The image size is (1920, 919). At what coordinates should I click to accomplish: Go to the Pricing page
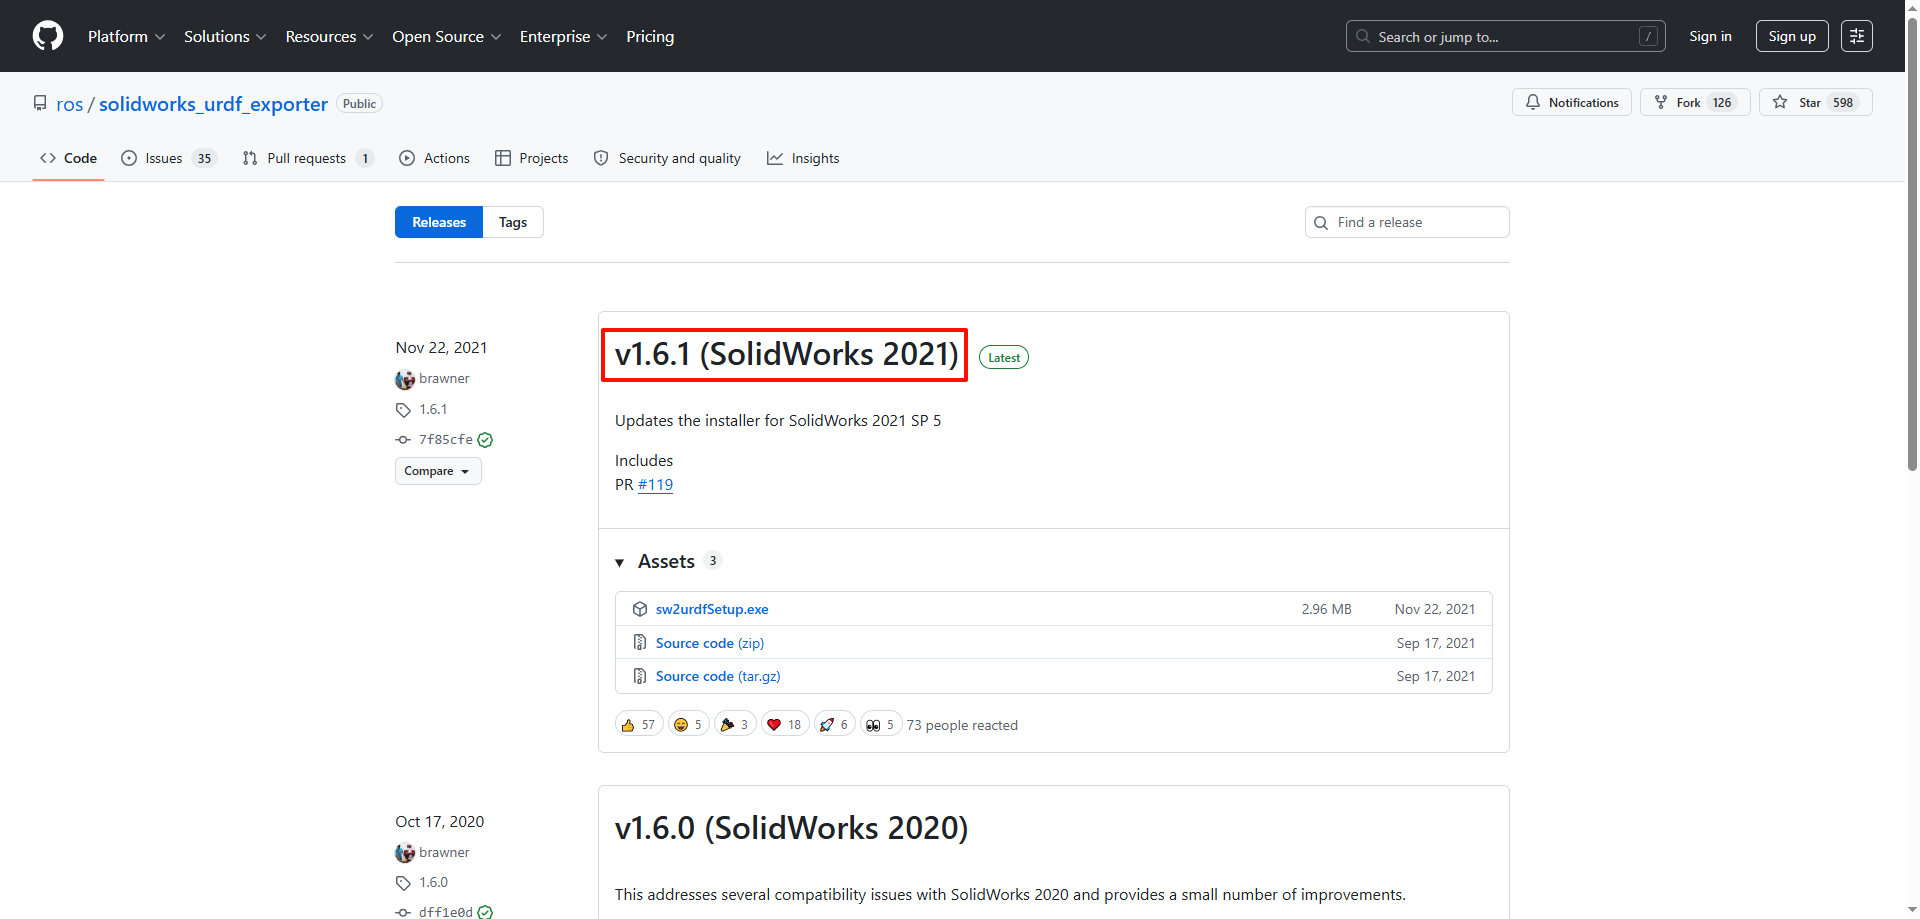coord(650,36)
